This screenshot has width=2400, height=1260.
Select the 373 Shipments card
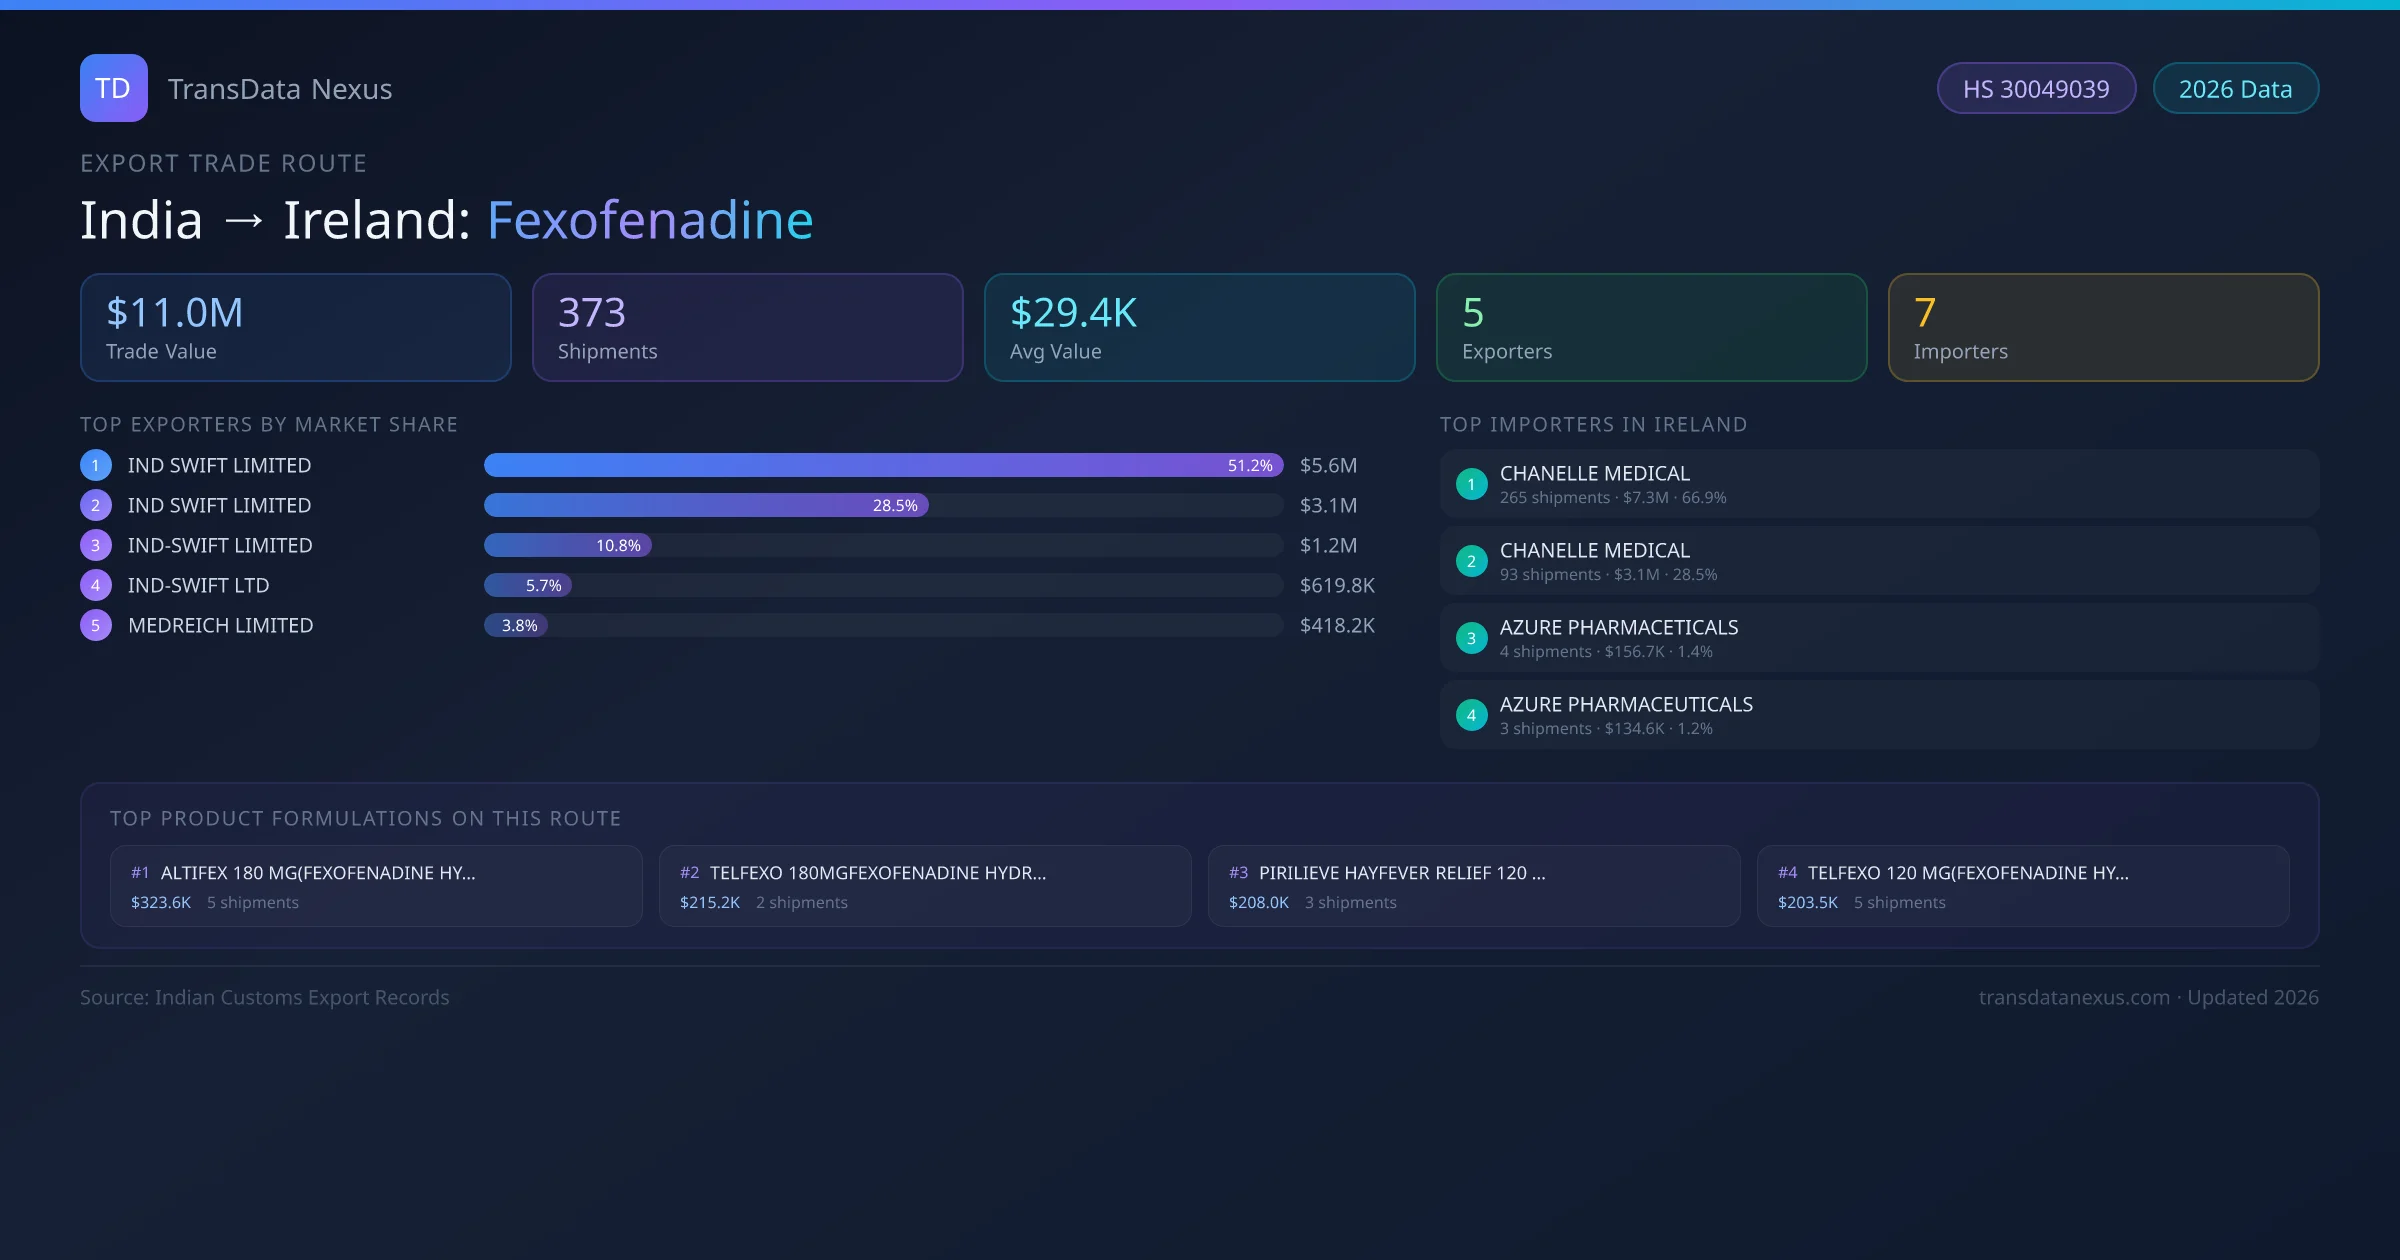(747, 327)
